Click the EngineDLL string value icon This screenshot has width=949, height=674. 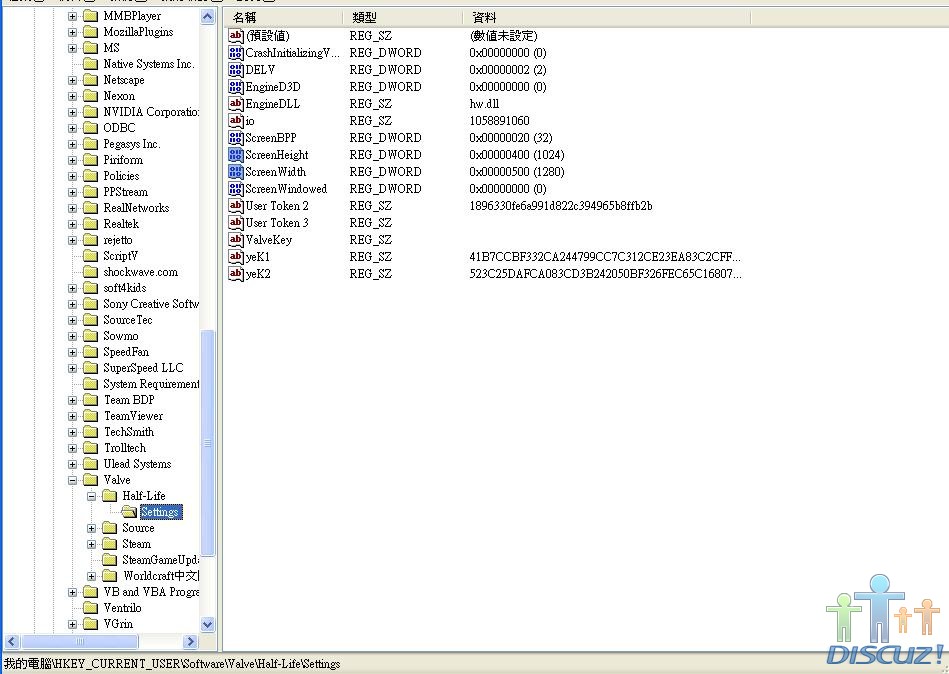tap(236, 104)
